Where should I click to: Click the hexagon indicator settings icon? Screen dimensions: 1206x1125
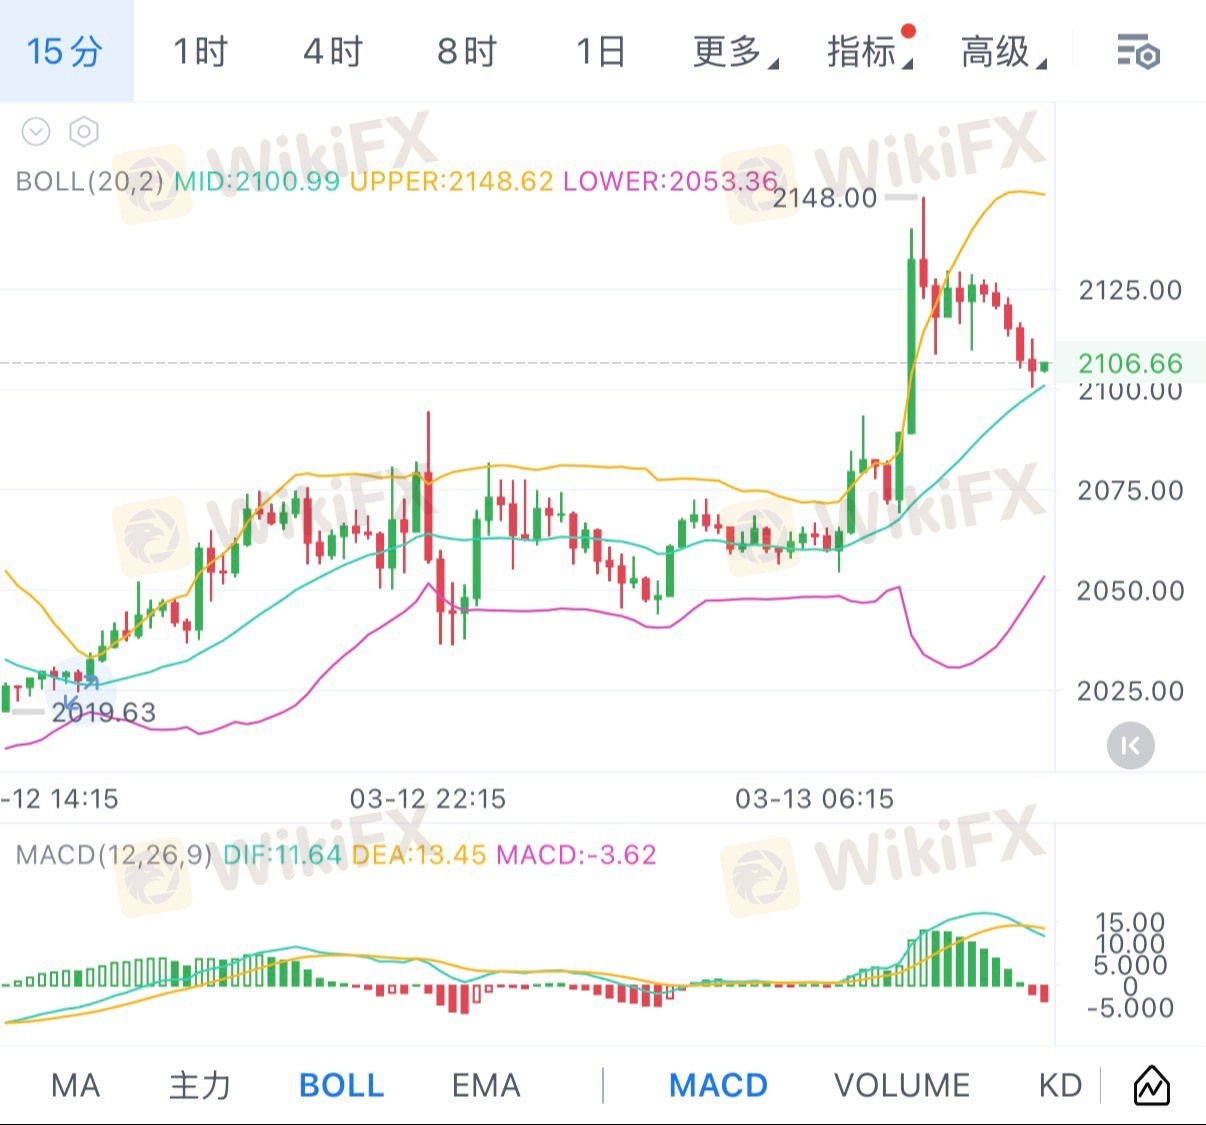click(84, 131)
